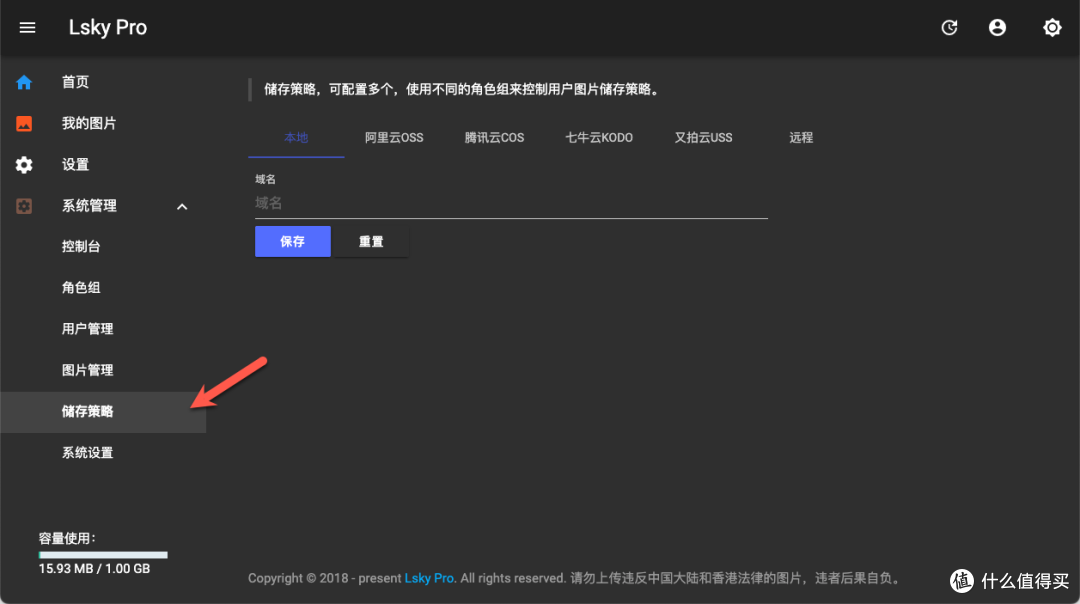Open the hamburger navigation menu
Viewport: 1080px width, 604px height.
[x=27, y=28]
